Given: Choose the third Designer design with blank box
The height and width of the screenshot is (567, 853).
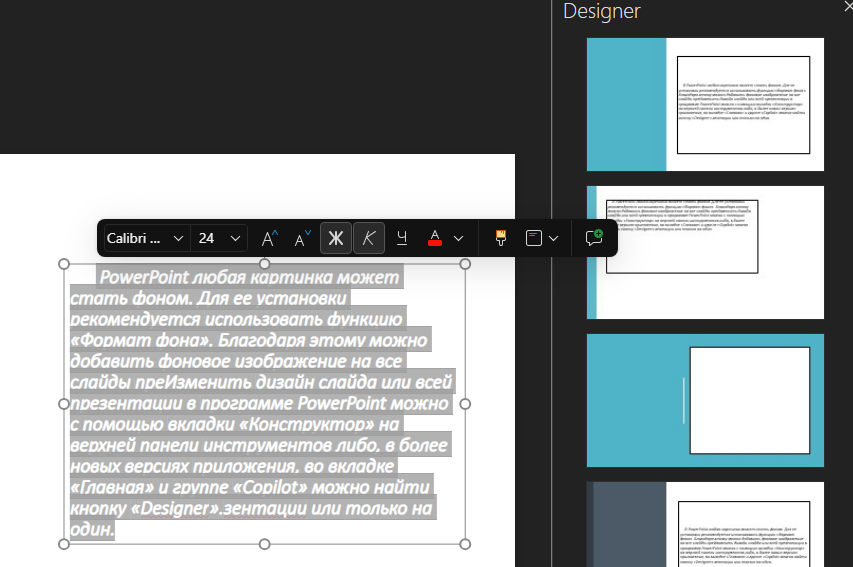Looking at the screenshot, I should (x=705, y=400).
